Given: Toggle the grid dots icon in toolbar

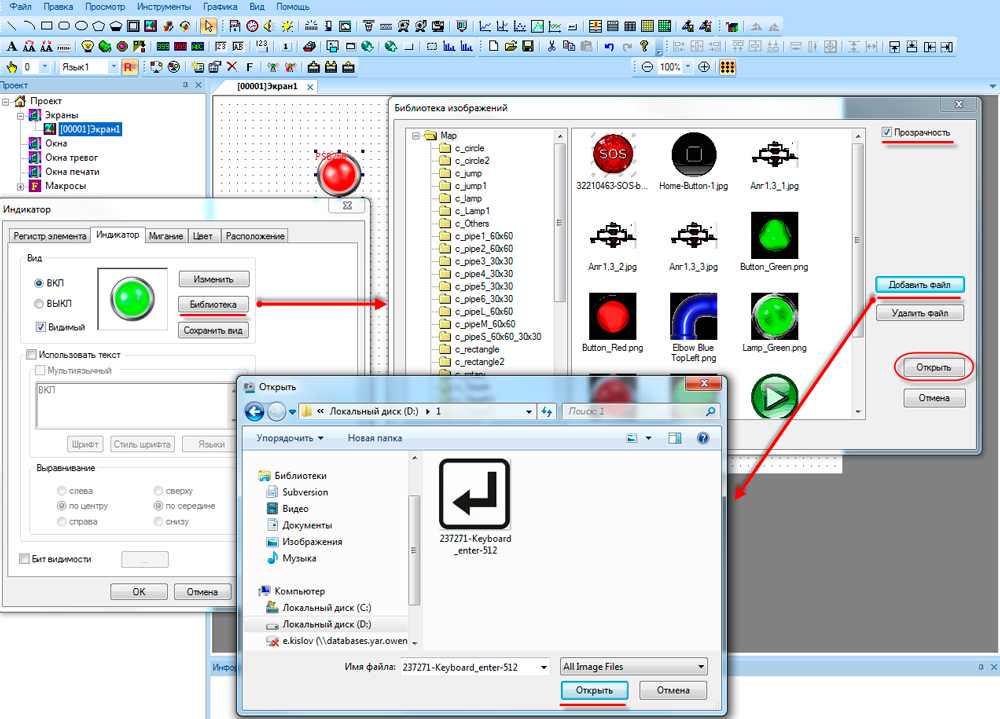Looking at the screenshot, I should coord(728,67).
